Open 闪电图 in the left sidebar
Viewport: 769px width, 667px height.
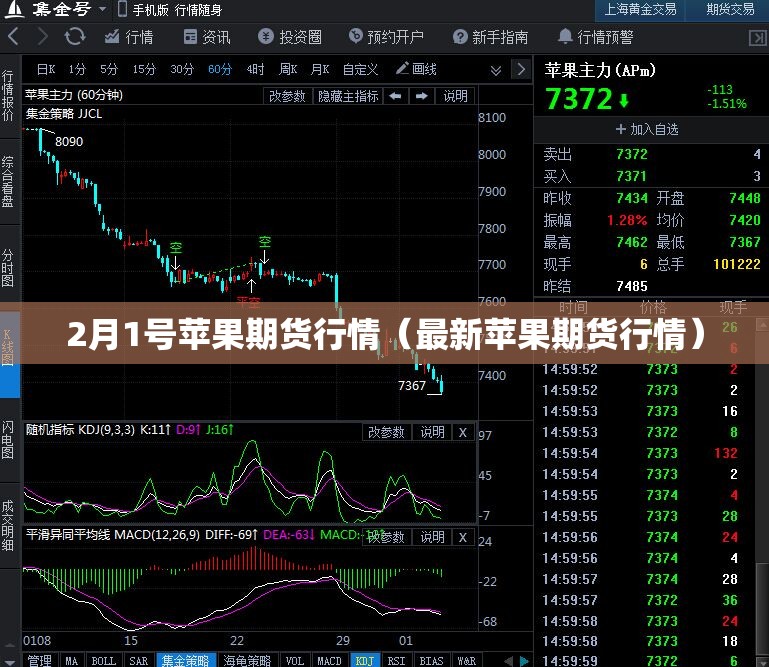tap(8, 439)
